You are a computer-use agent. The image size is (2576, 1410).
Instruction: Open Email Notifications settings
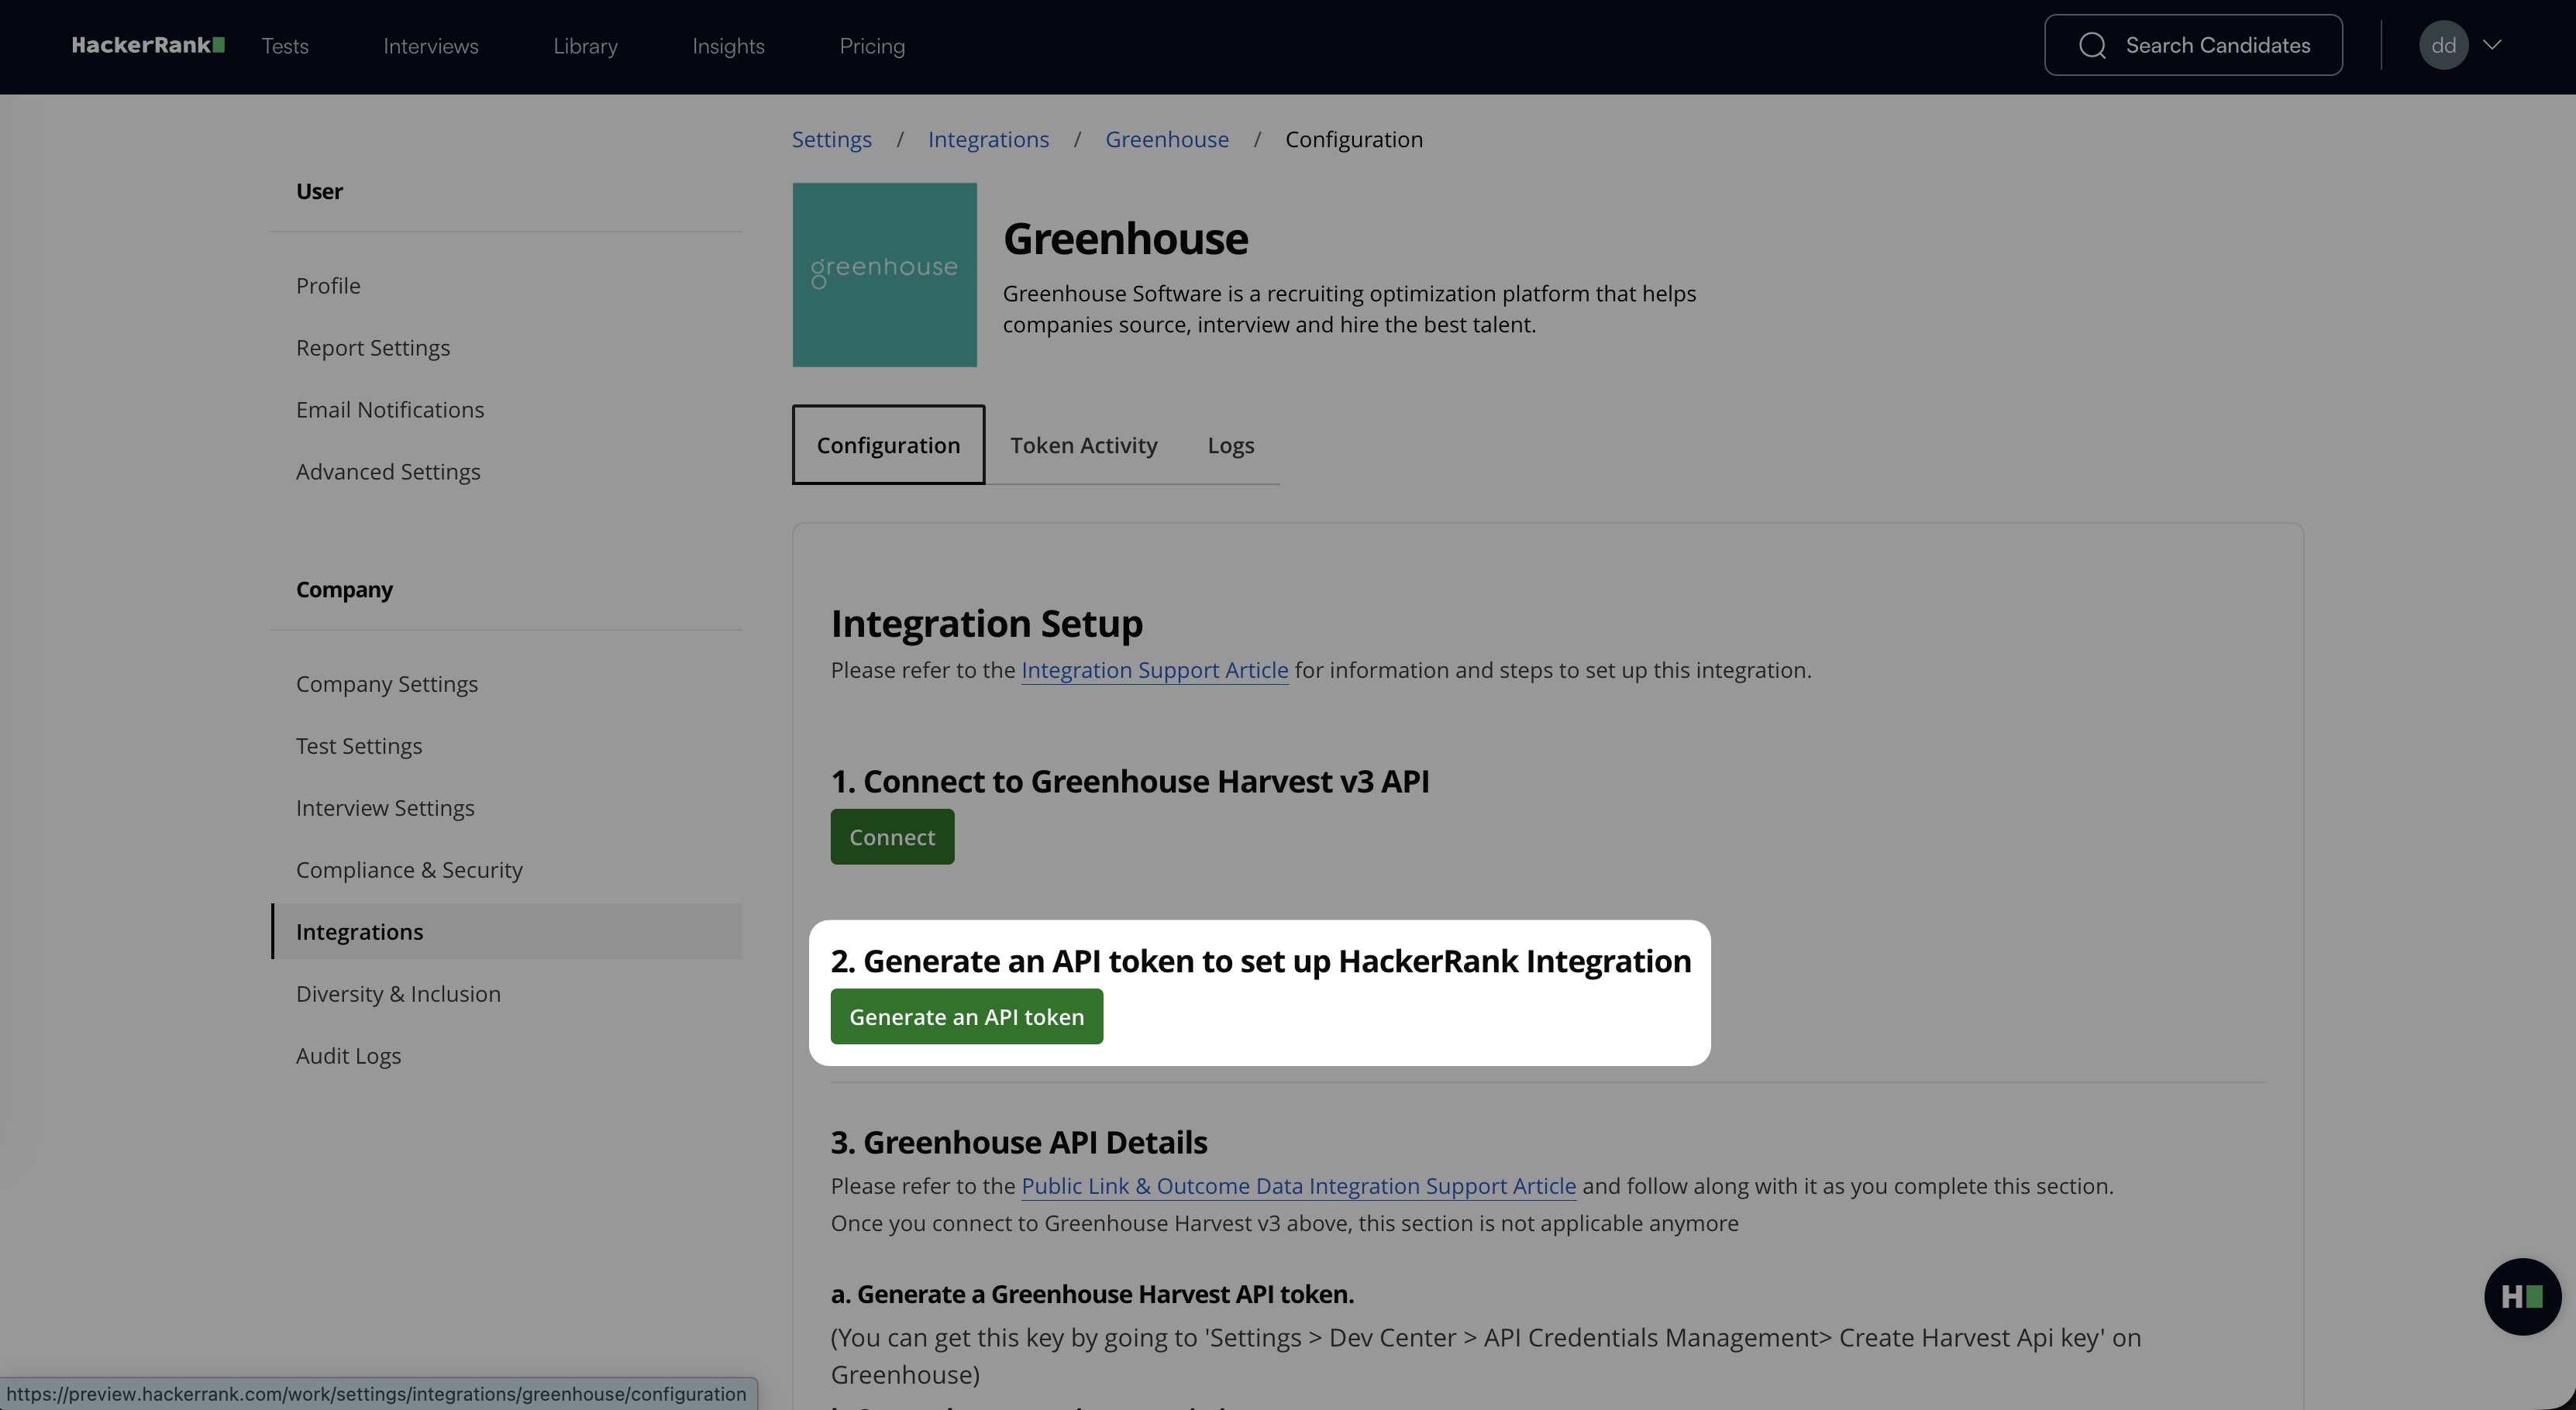pos(390,410)
